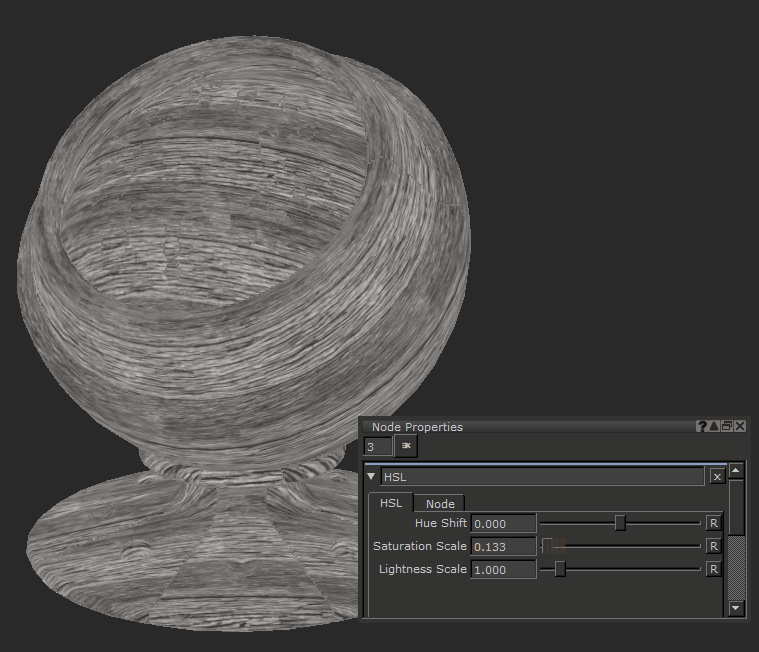Click the Saturation Scale slider handle
The height and width of the screenshot is (652, 759).
[547, 546]
